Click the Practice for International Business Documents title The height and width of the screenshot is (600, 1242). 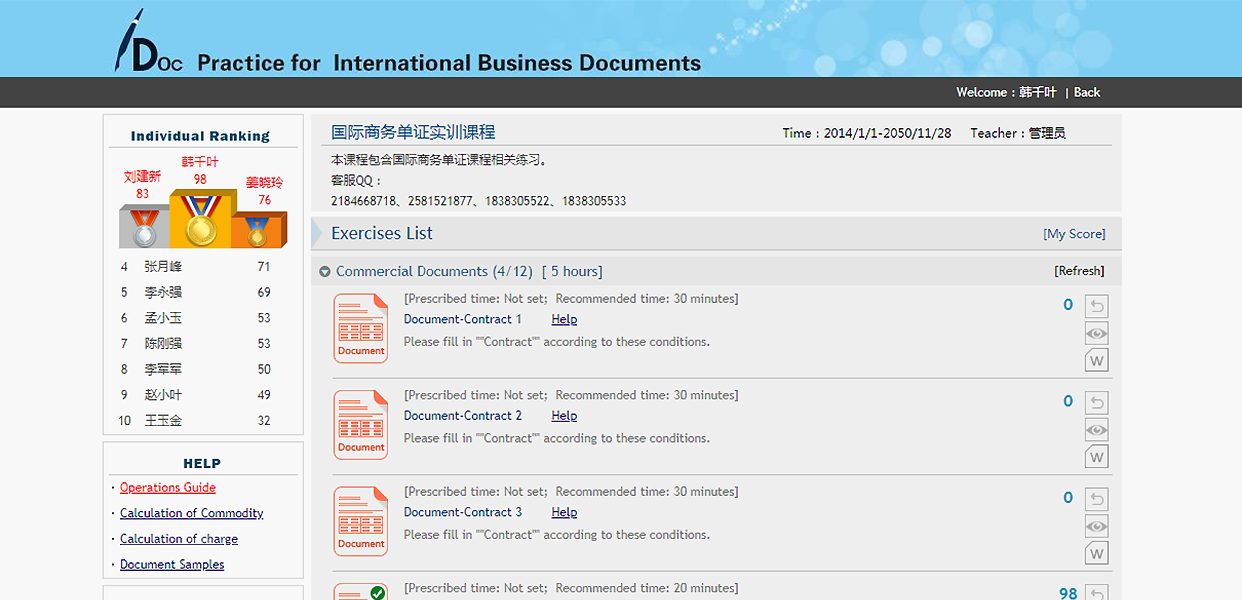(x=449, y=63)
